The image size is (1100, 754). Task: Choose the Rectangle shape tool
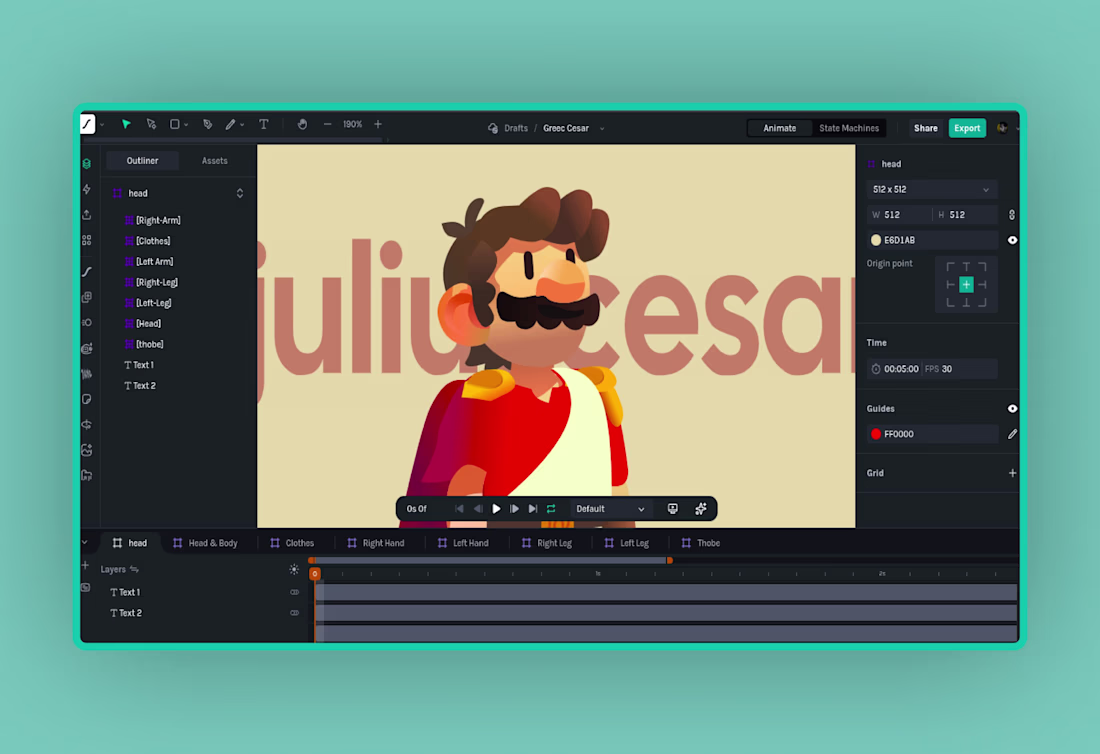click(175, 124)
